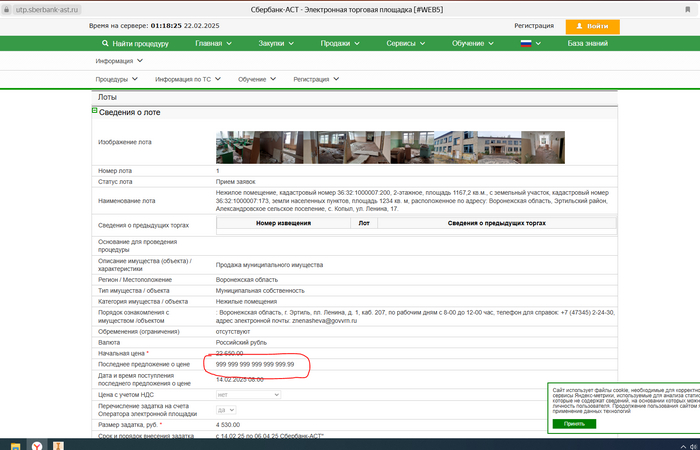Click the lot name description starting Нежилое помещение
This screenshot has width=700, height=450.
point(412,201)
